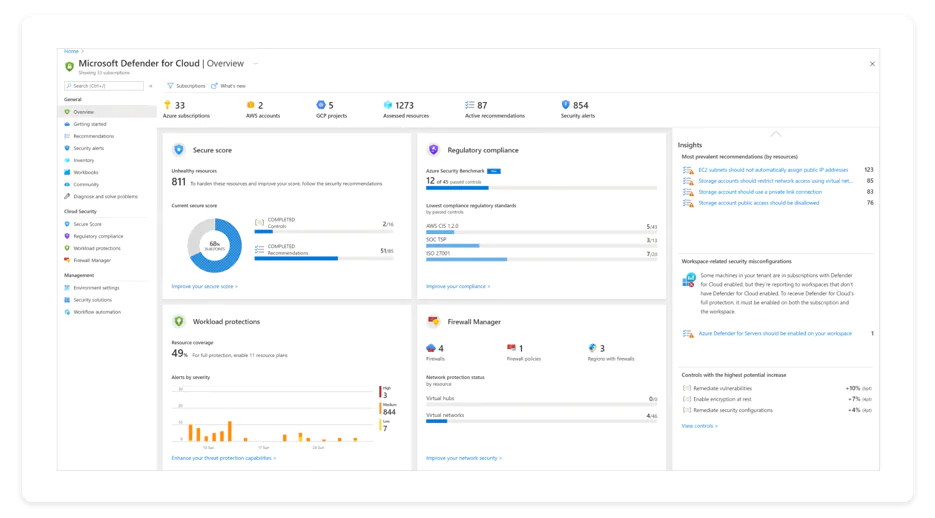935x518 pixels.
Task: Click Enhance your threat protection capabilities link
Action: point(224,458)
